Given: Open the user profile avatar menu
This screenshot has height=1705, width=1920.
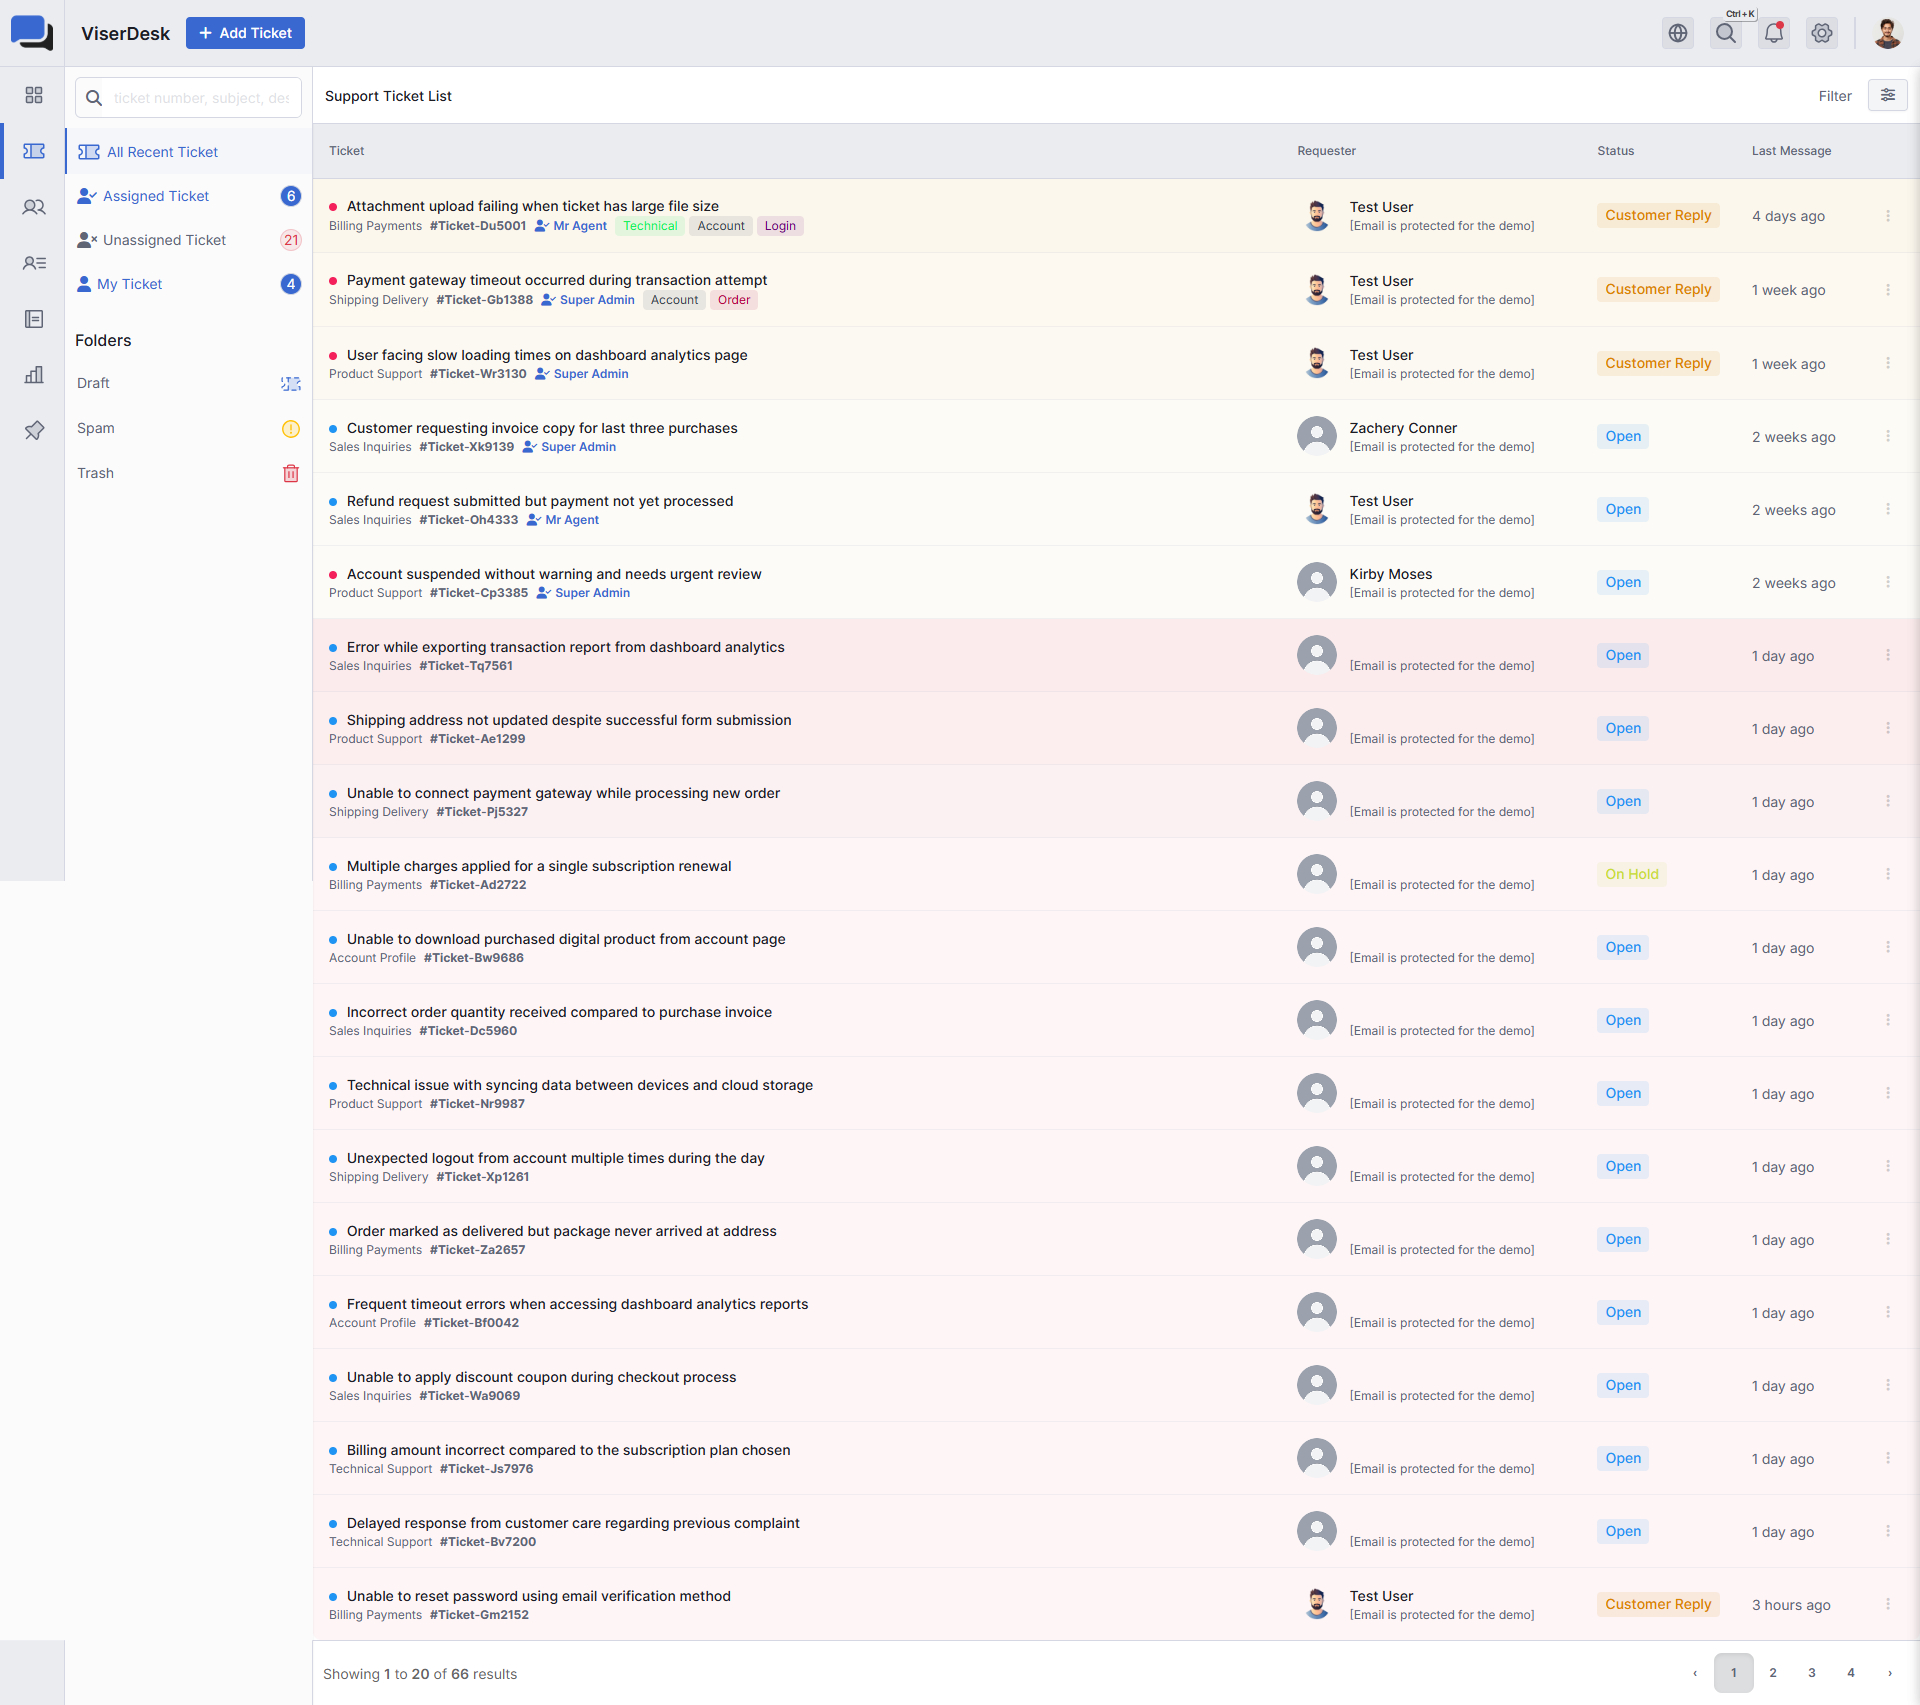Looking at the screenshot, I should pyautogui.click(x=1887, y=33).
